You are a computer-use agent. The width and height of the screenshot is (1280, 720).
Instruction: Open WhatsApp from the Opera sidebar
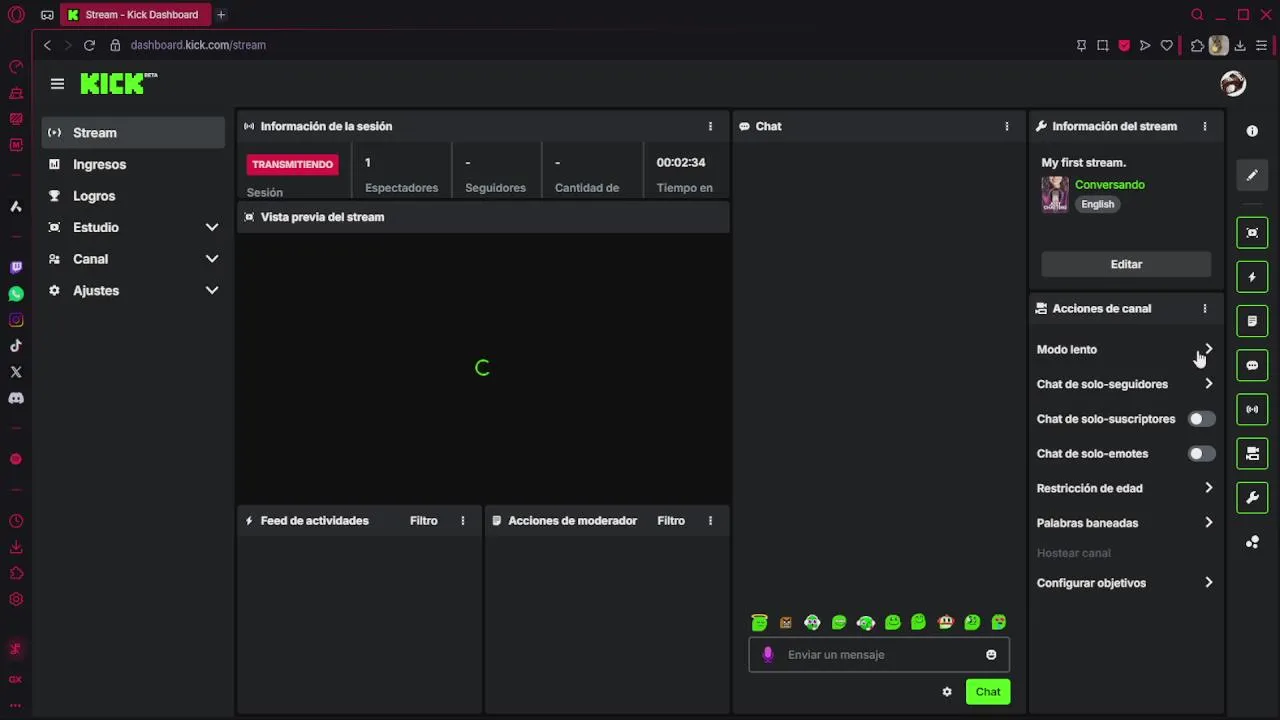pyautogui.click(x=16, y=294)
